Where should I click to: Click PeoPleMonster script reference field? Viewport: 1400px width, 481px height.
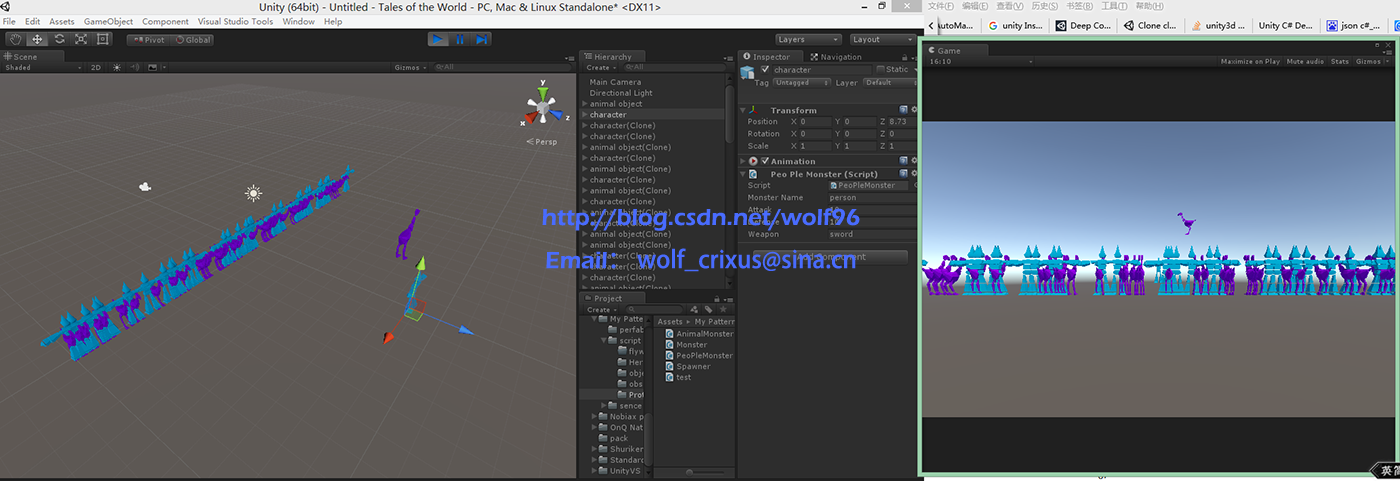[868, 185]
